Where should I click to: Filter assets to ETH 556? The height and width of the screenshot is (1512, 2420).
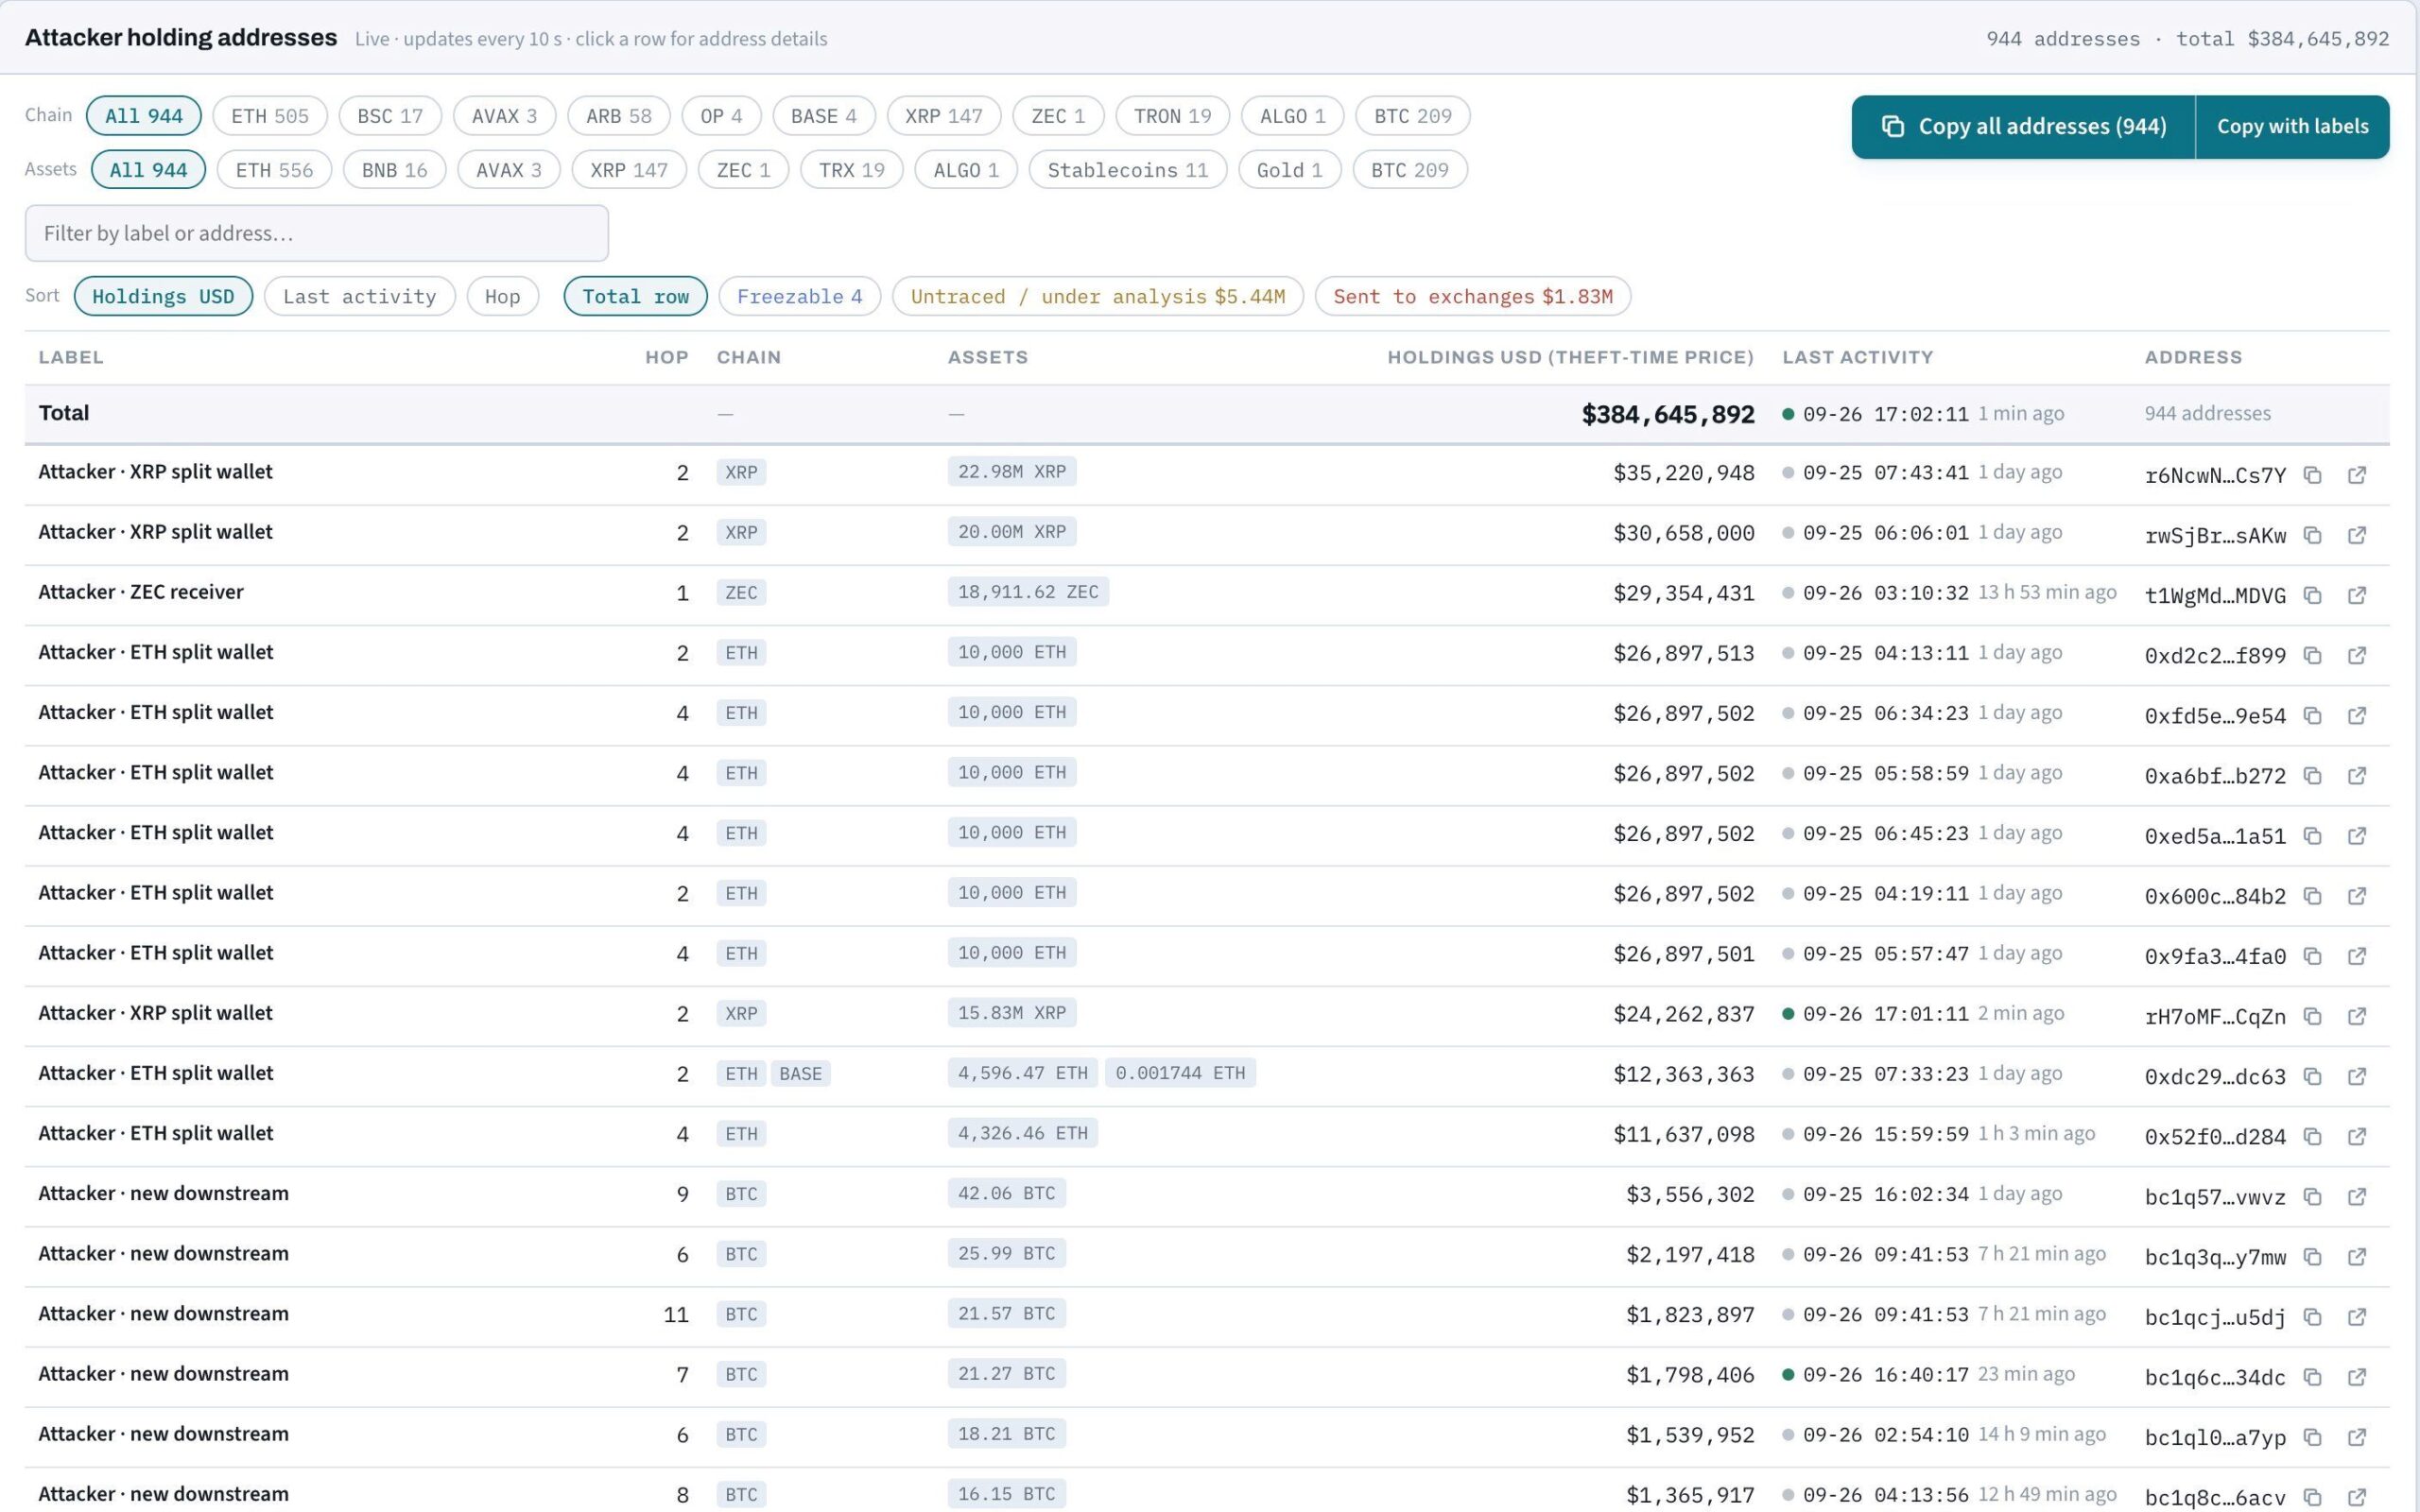[x=274, y=170]
